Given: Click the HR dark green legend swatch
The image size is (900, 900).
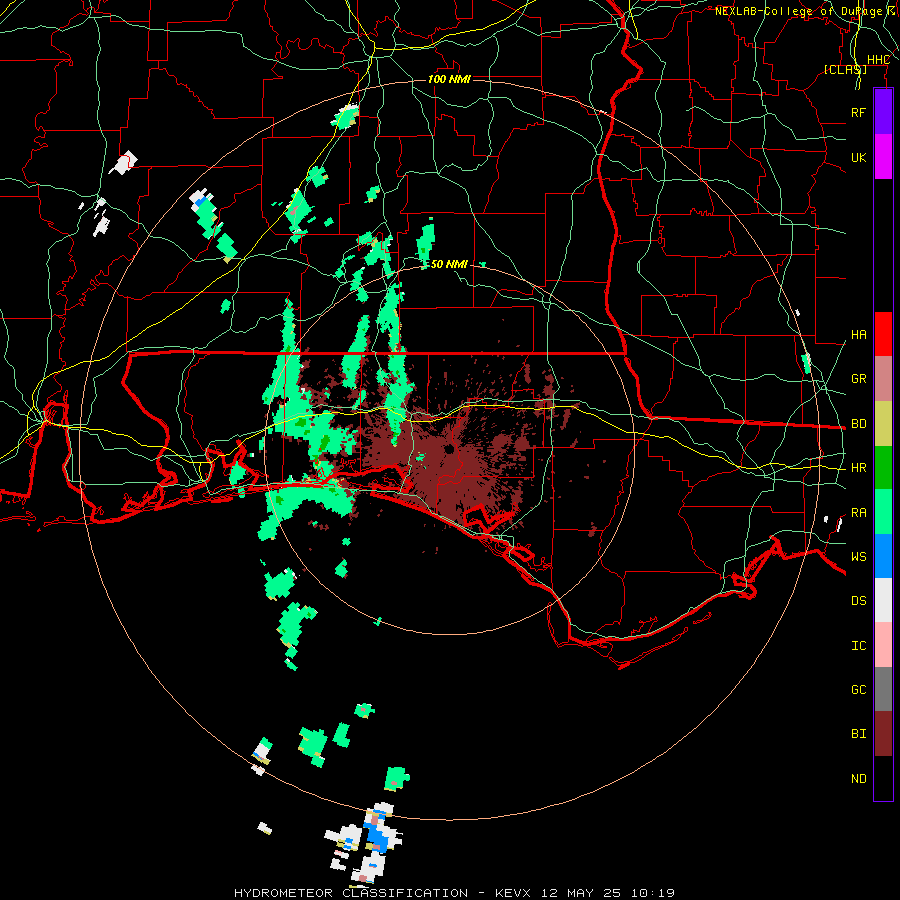Looking at the screenshot, I should (x=883, y=467).
